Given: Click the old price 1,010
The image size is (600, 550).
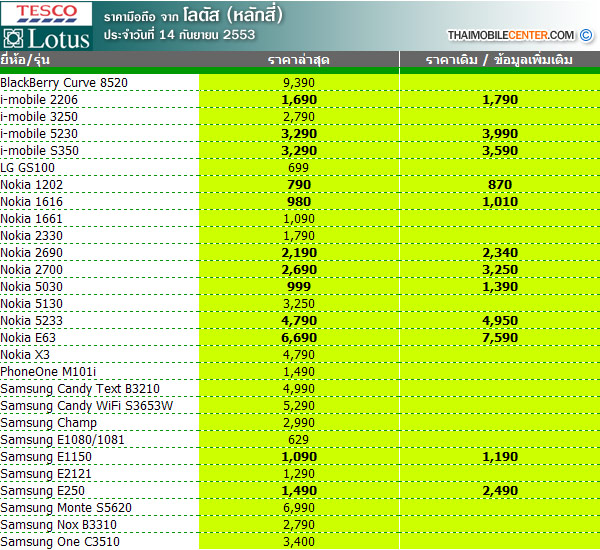Looking at the screenshot, I should (x=500, y=202).
